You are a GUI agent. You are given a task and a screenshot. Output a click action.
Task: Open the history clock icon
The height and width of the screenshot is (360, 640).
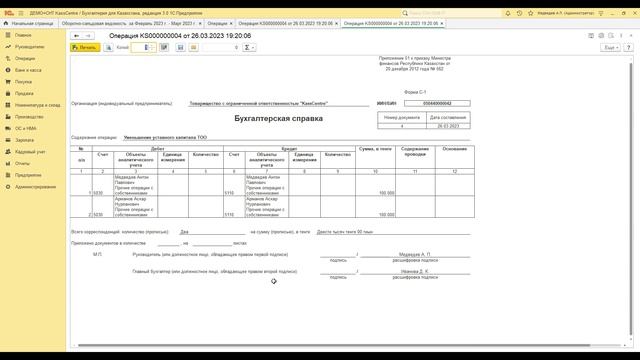pyautogui.click(x=519, y=13)
